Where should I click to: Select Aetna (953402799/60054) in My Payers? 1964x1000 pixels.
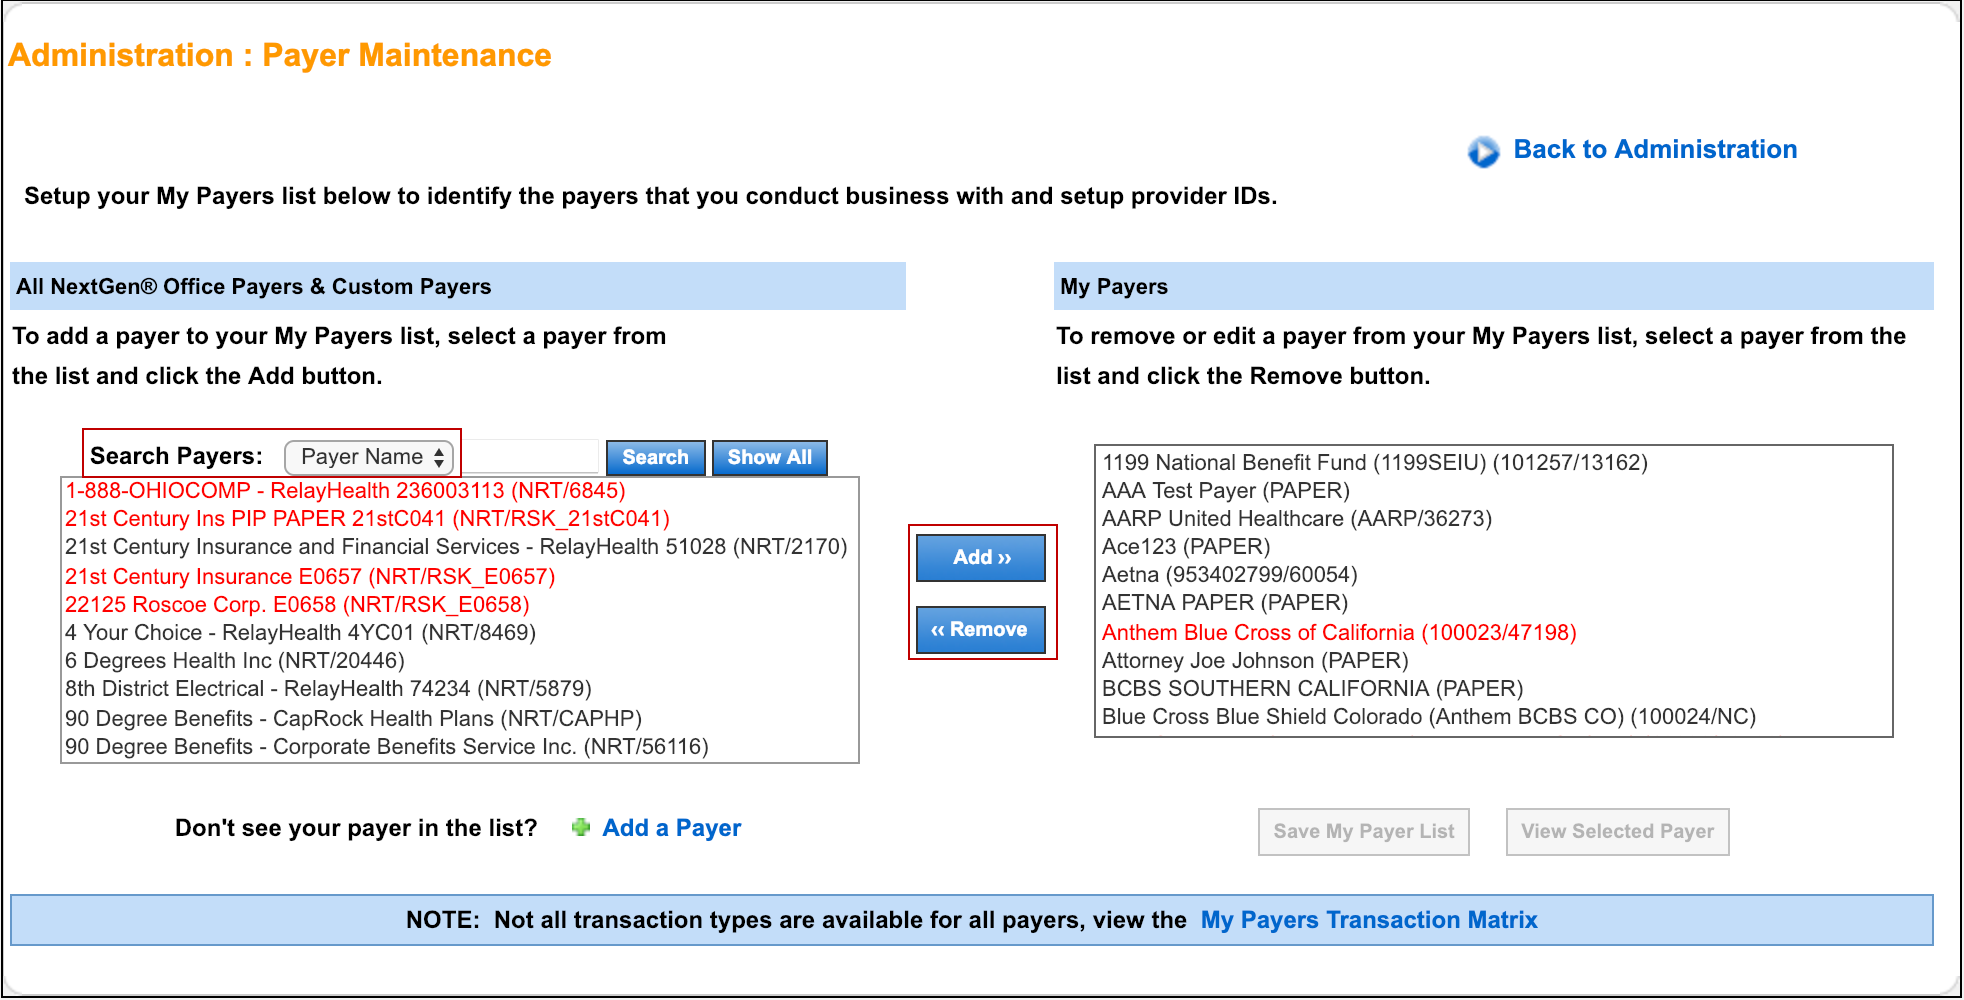pyautogui.click(x=1494, y=575)
